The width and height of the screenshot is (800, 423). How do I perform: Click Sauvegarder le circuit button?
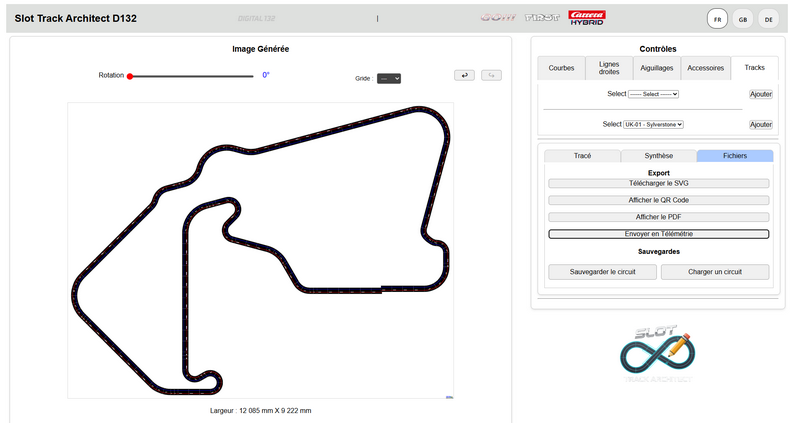click(603, 272)
